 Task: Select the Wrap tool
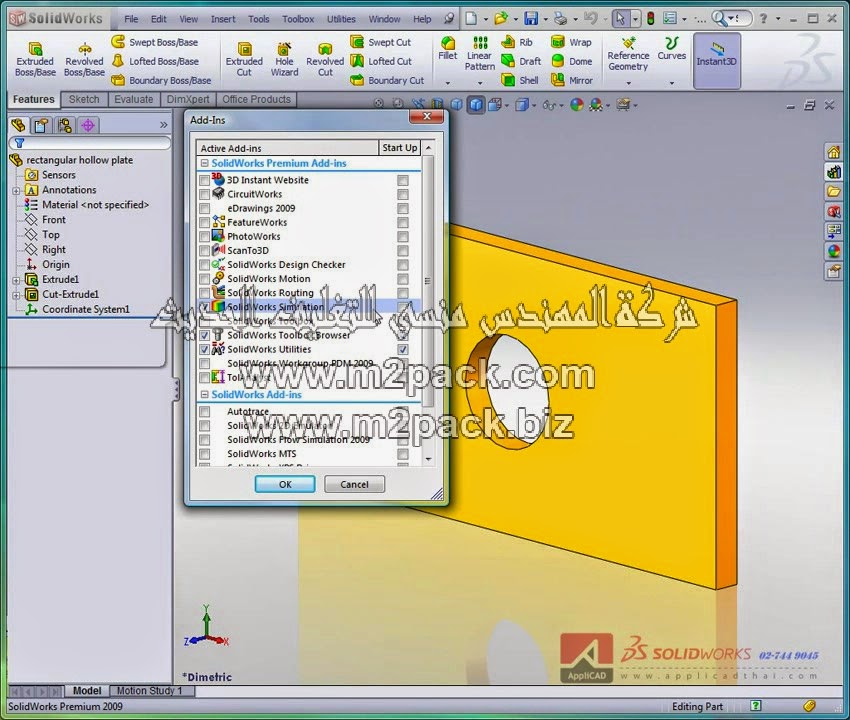pyautogui.click(x=571, y=42)
